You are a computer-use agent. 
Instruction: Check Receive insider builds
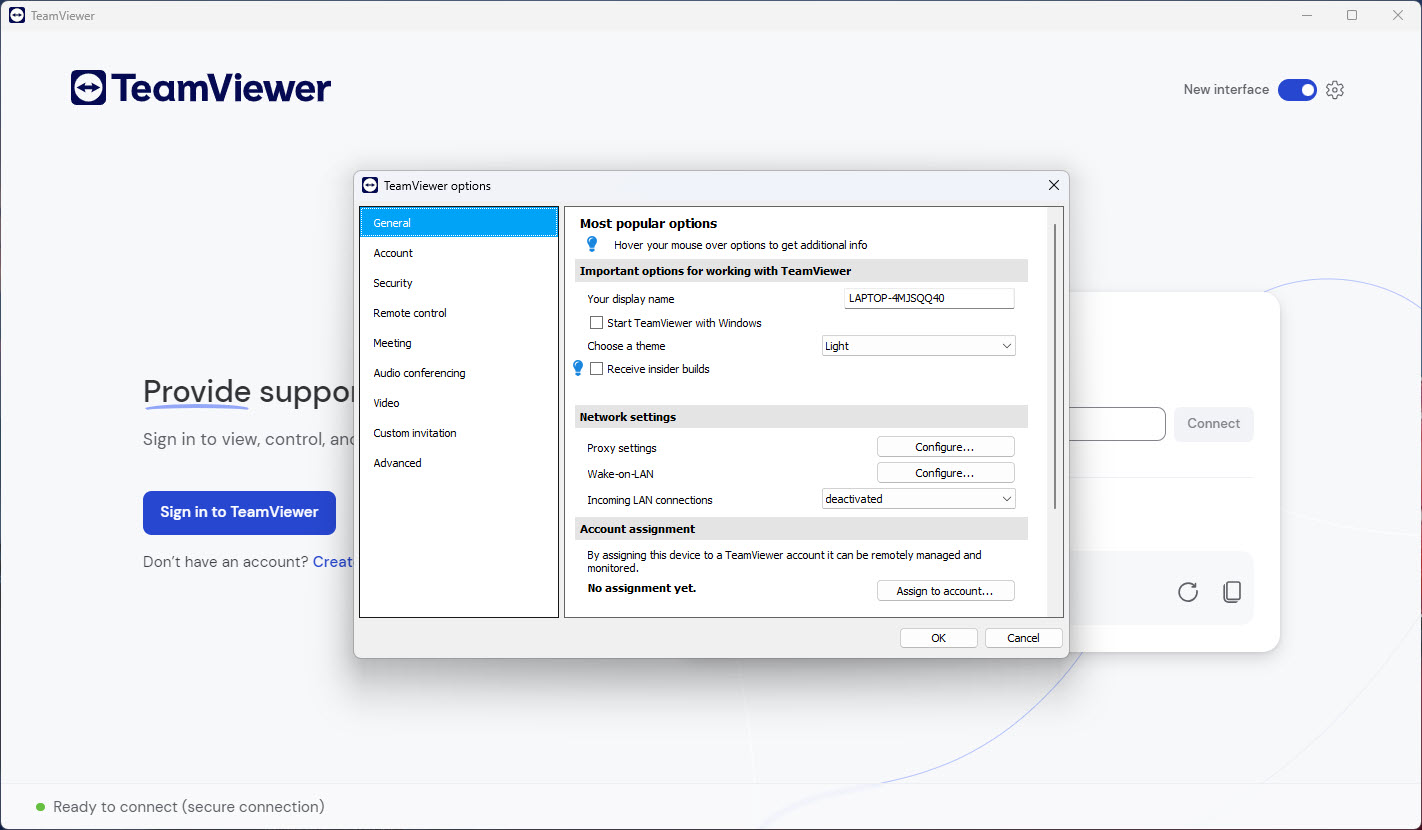pyautogui.click(x=597, y=369)
